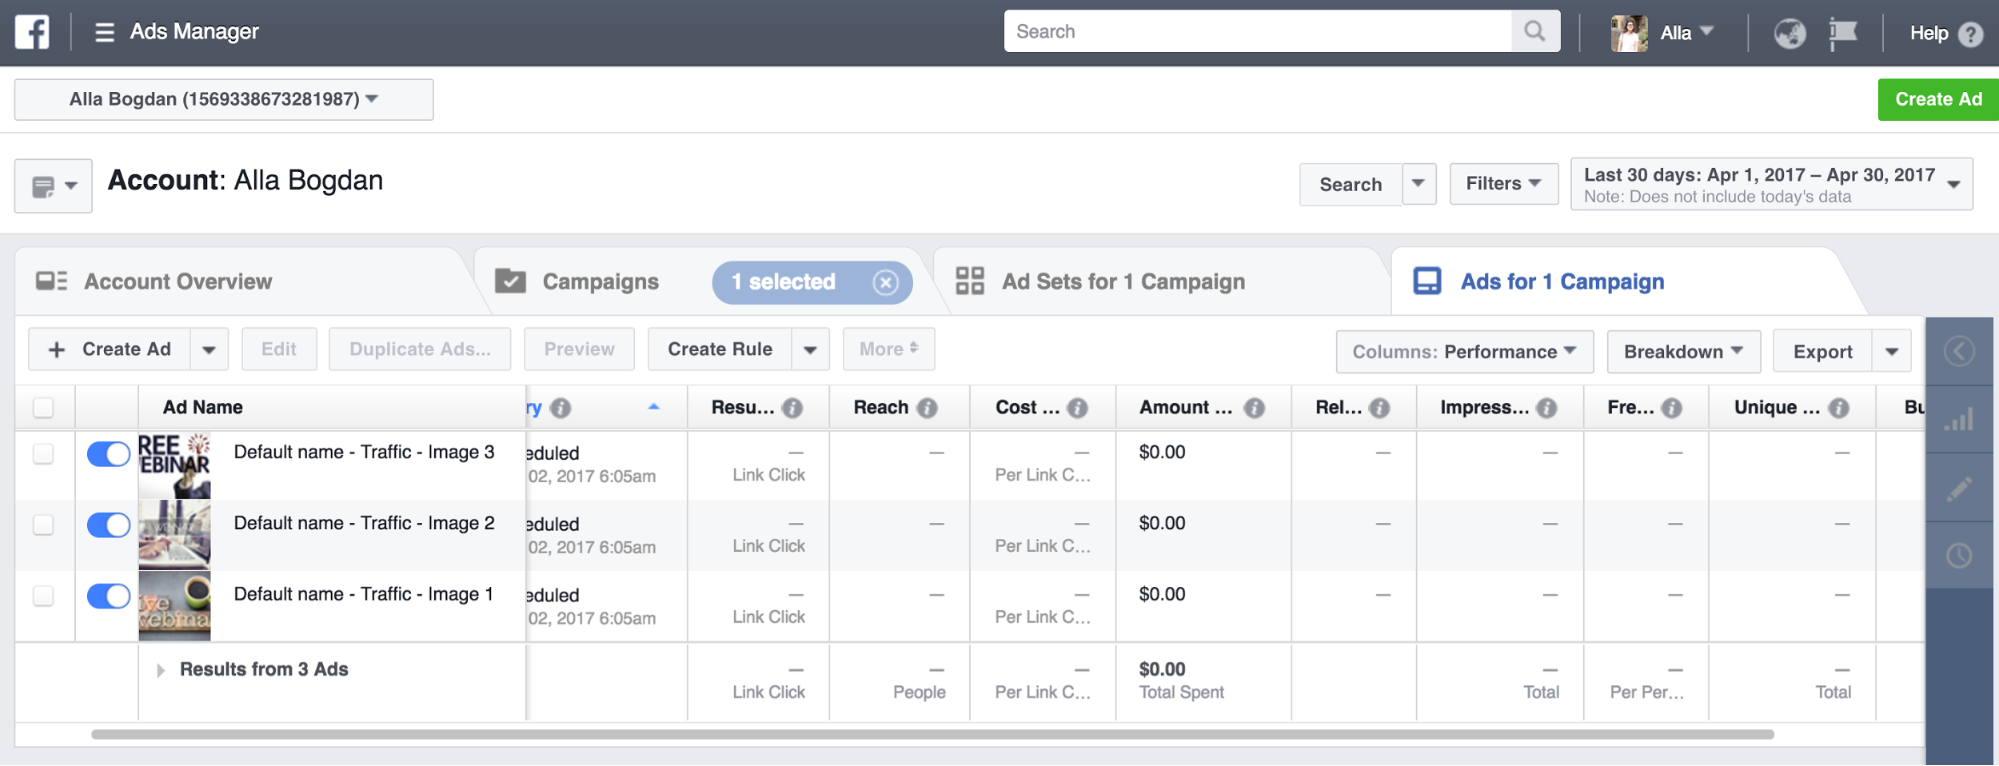Click the search magnifier icon
The image size is (1999, 766).
(x=1535, y=31)
